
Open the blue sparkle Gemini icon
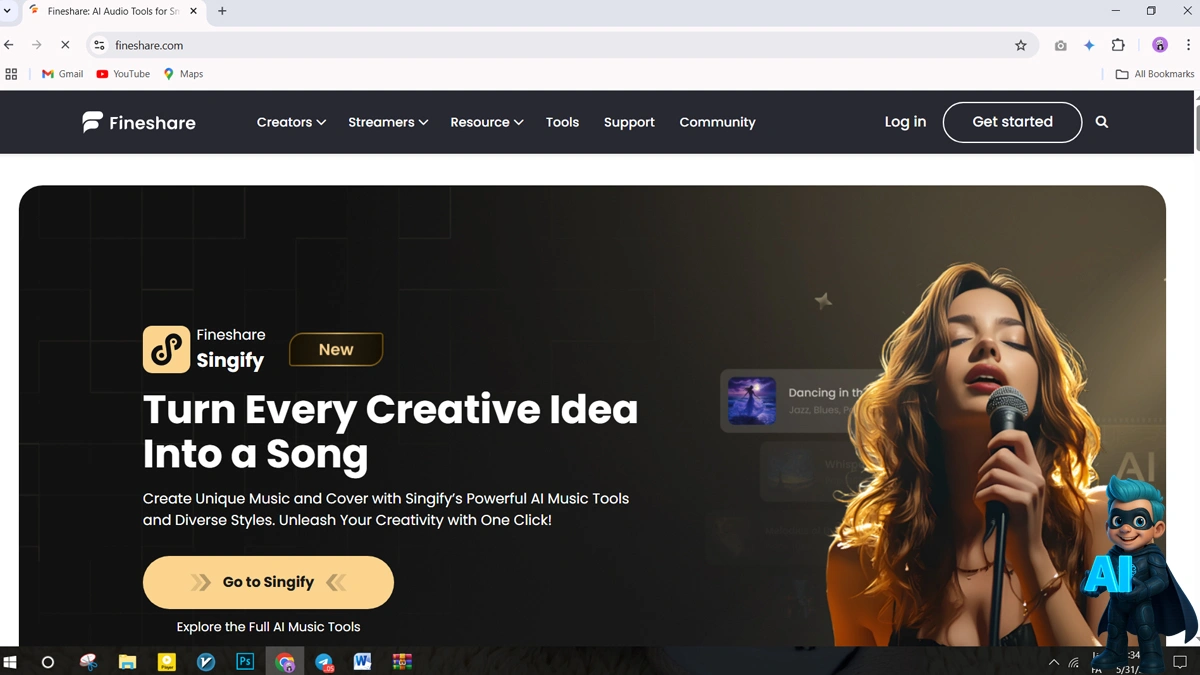tap(1089, 45)
